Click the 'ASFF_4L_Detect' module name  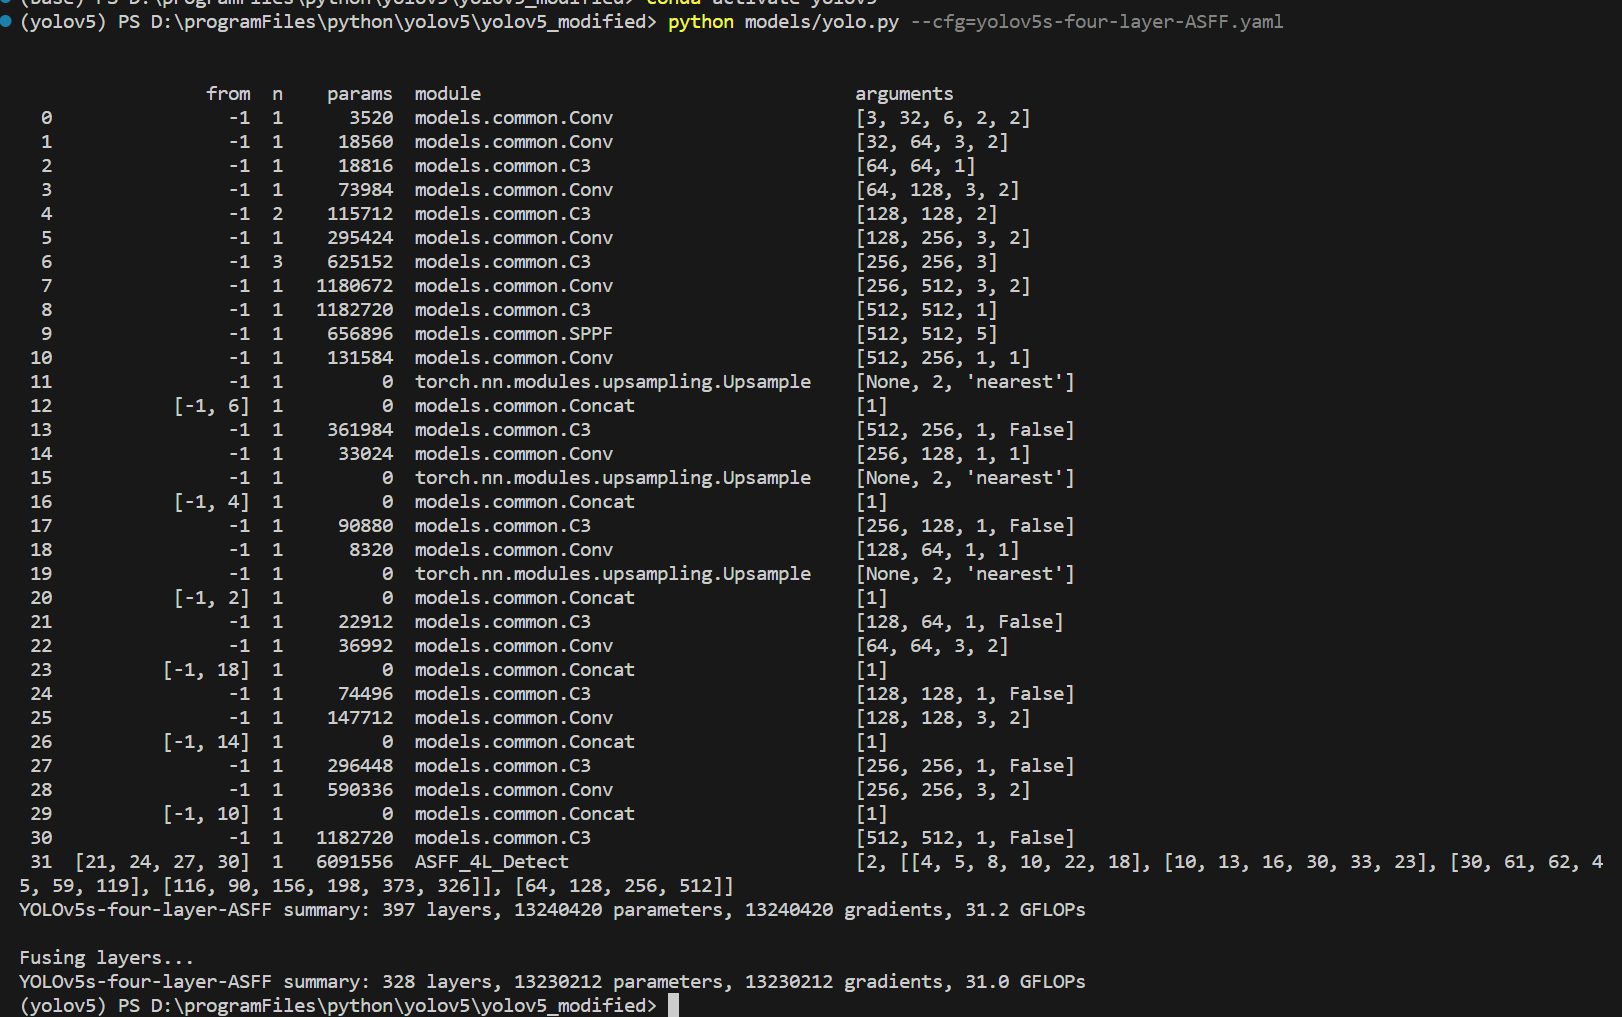pyautogui.click(x=492, y=861)
